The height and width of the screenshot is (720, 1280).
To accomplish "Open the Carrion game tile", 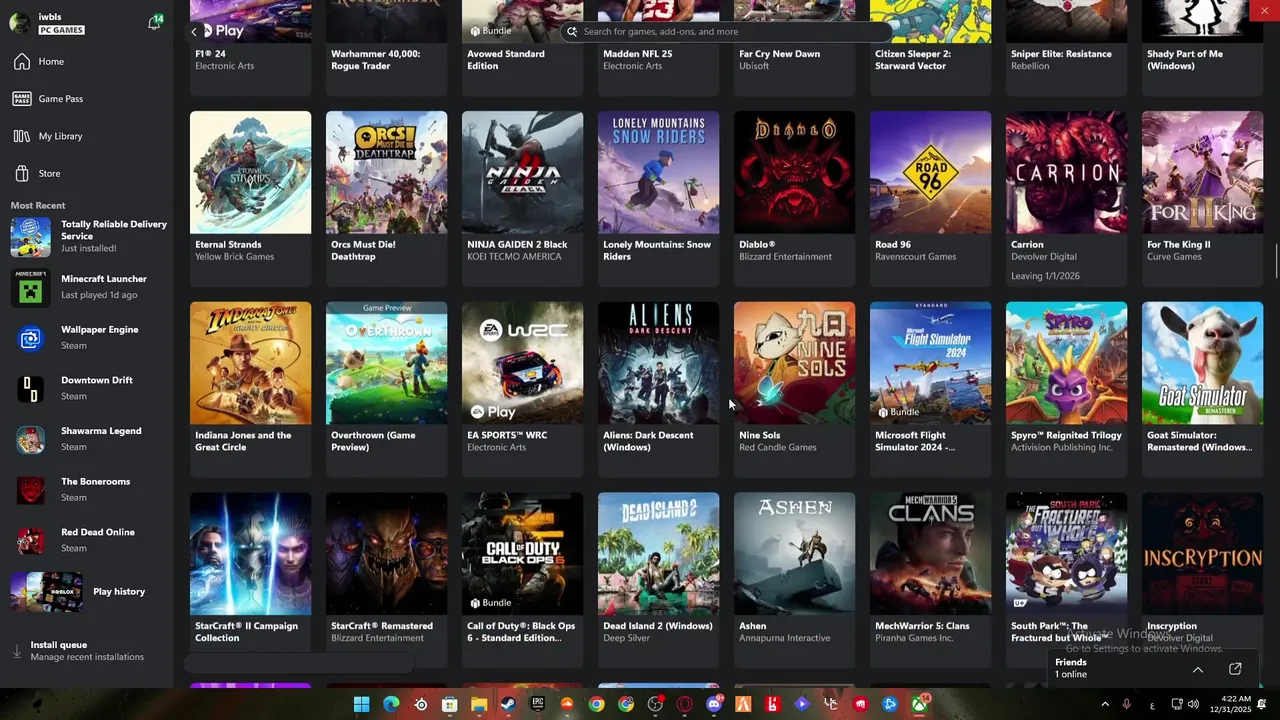I will (1066, 197).
